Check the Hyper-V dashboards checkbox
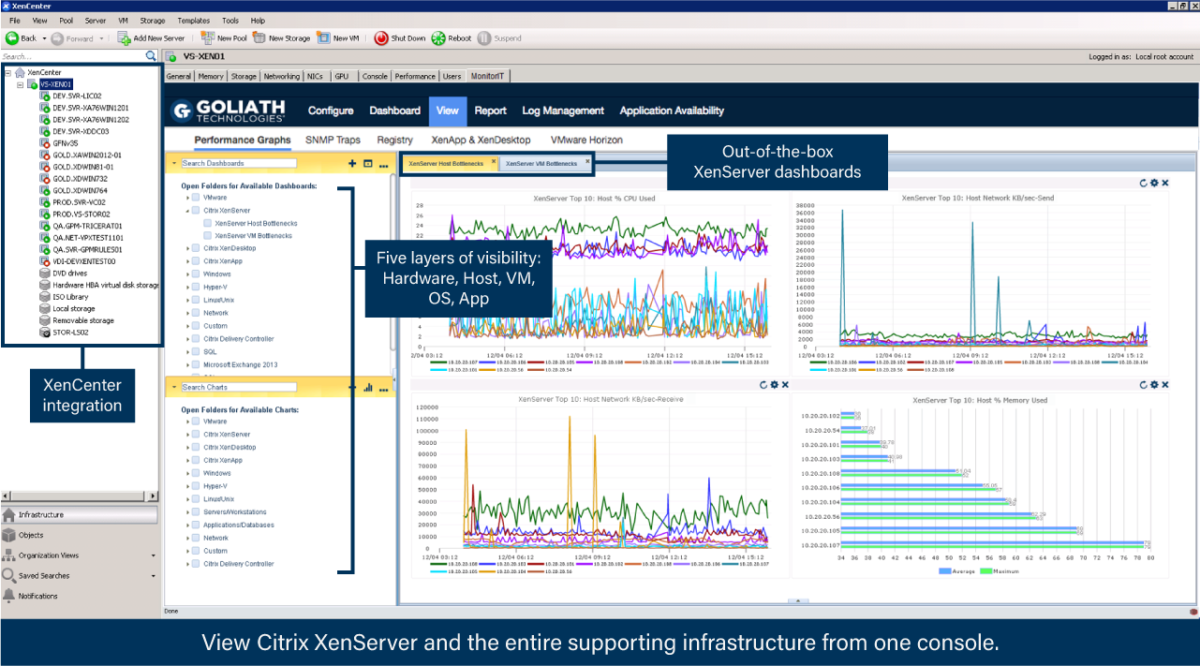The height and width of the screenshot is (666, 1200). (x=196, y=287)
